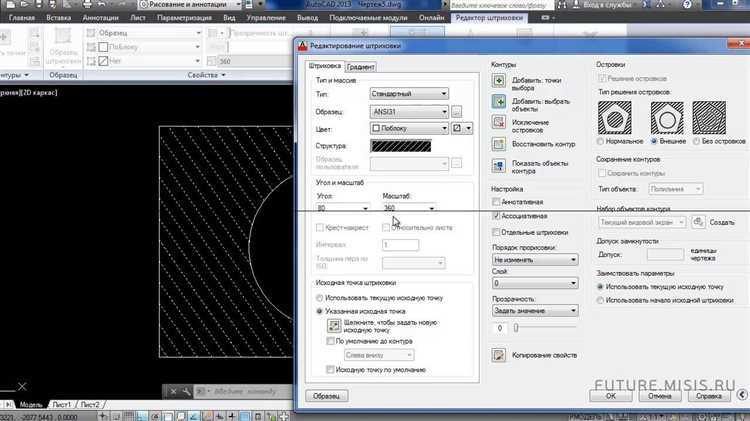Switch to the 'Градиент' tab

[361, 67]
